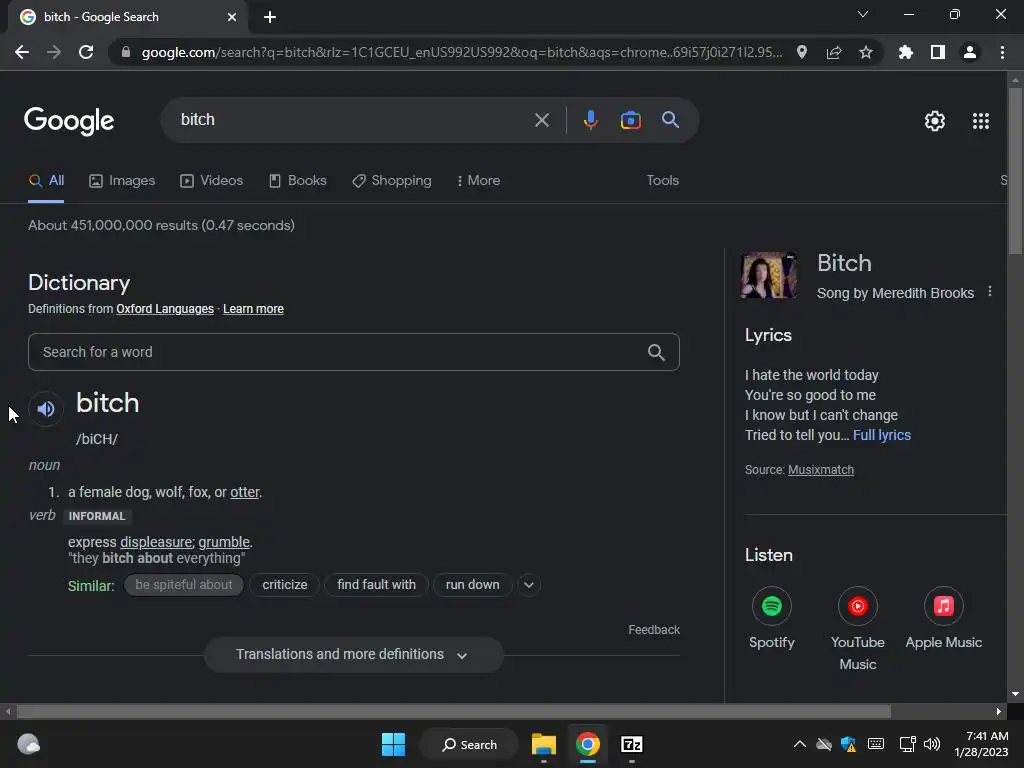Show hidden system tray icons chevron

click(799, 744)
